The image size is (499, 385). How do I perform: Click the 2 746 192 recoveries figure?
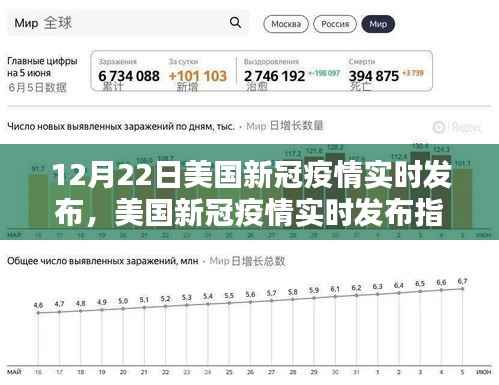click(x=274, y=76)
